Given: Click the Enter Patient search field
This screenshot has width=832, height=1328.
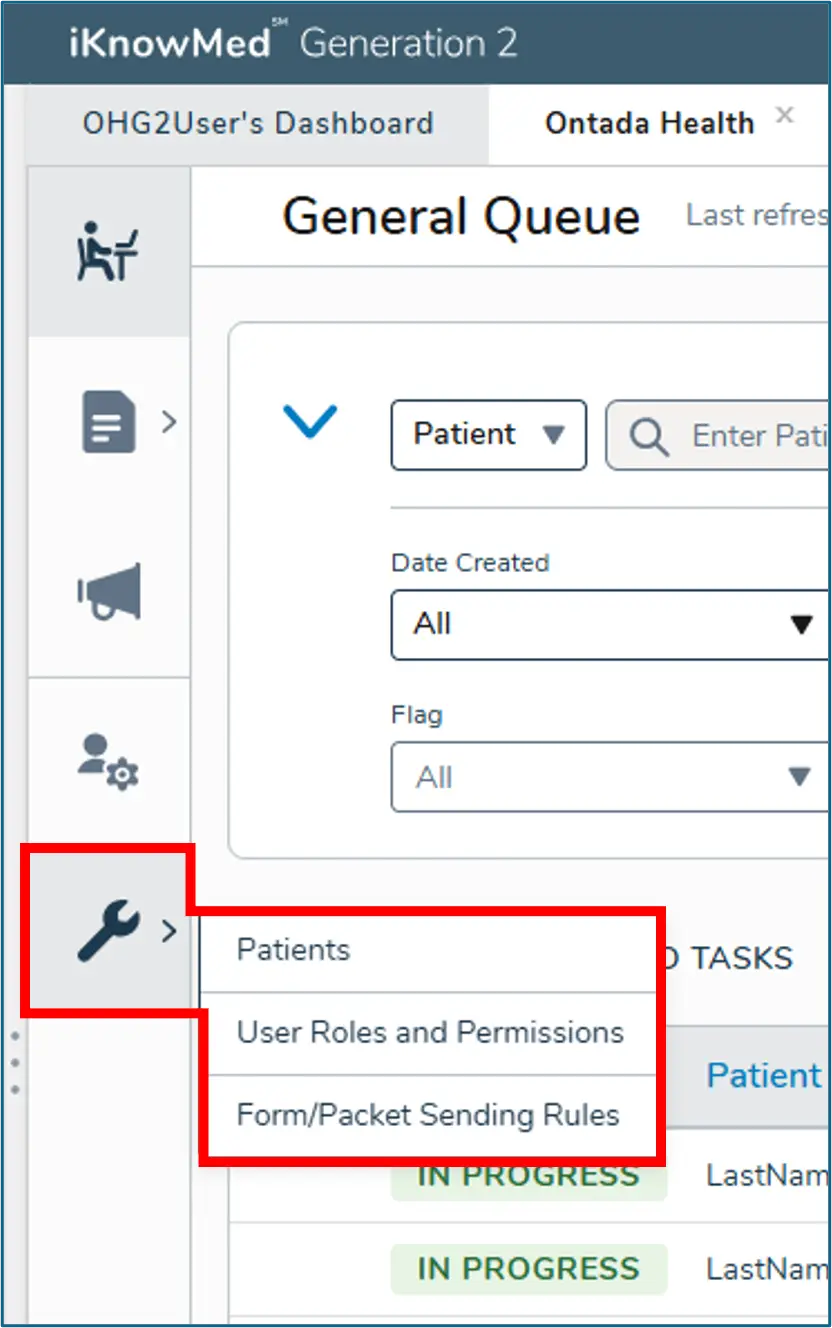Looking at the screenshot, I should 757,436.
